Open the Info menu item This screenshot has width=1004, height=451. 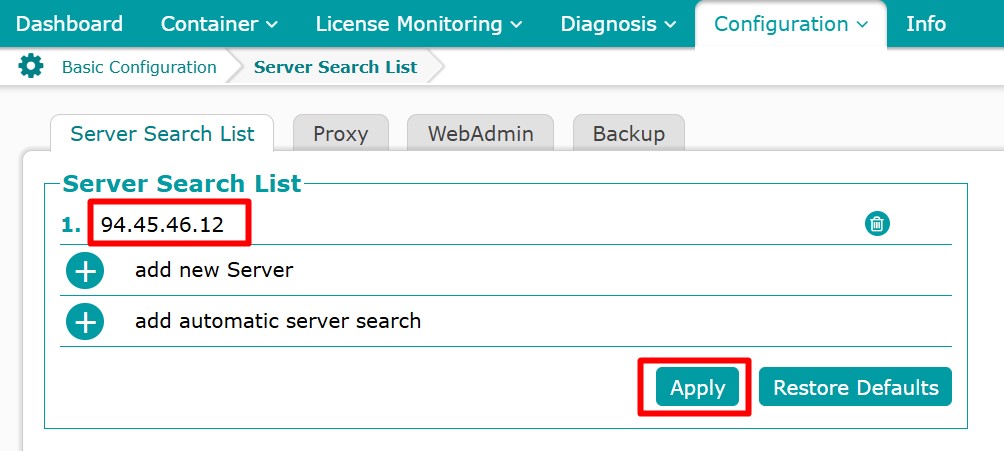click(925, 24)
